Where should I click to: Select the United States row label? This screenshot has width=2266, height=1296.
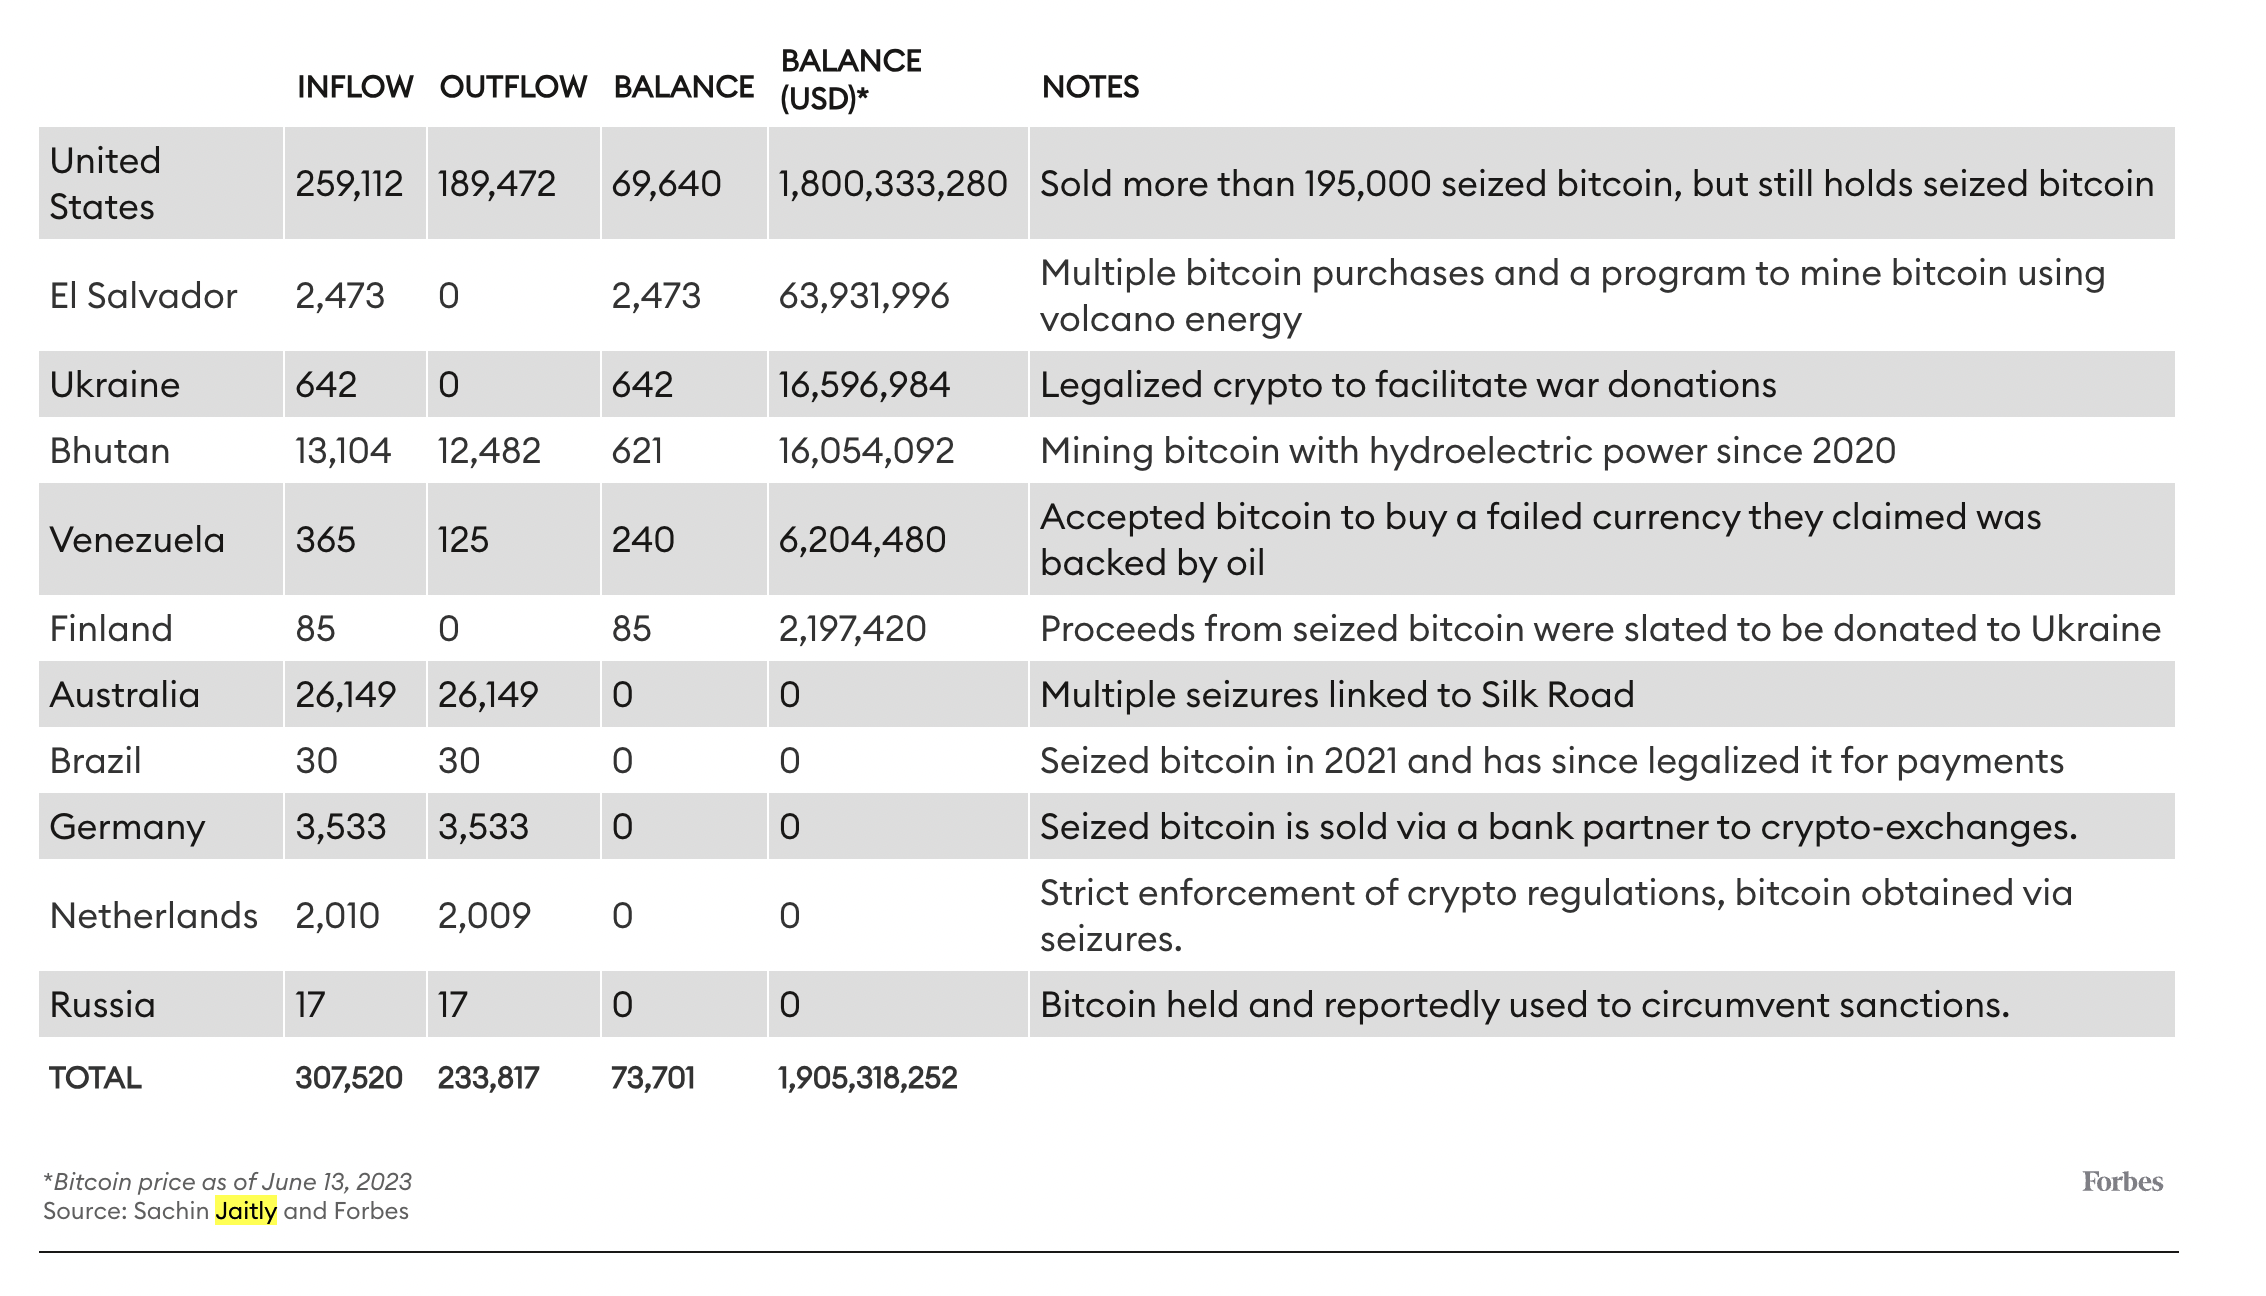click(x=105, y=183)
